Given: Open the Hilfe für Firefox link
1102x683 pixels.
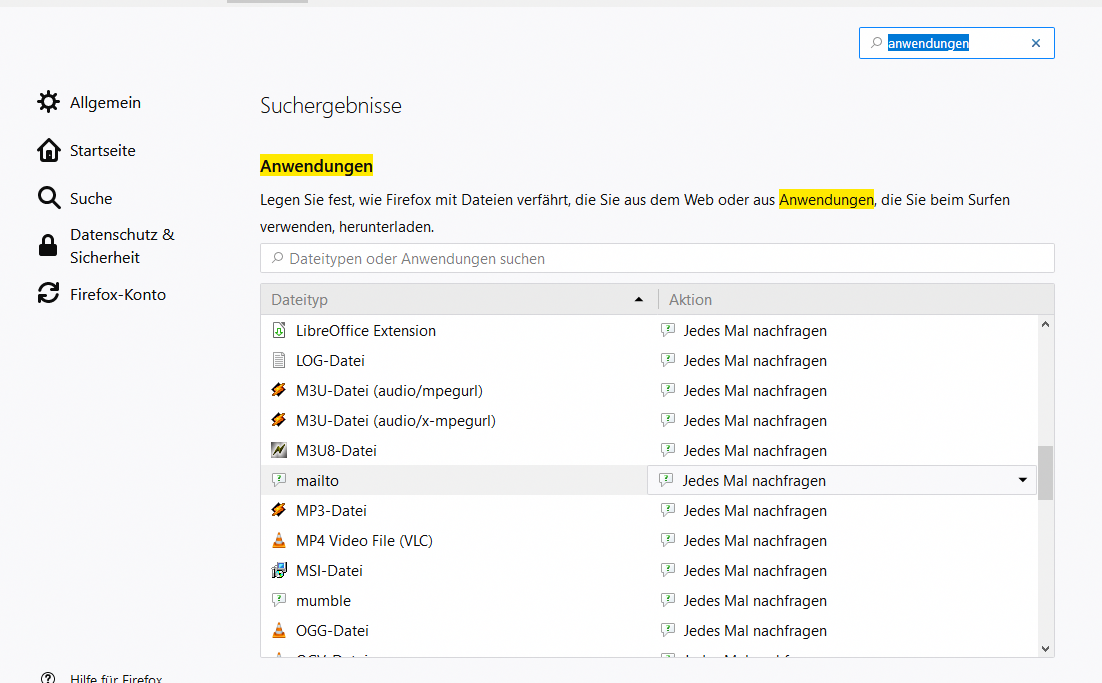Looking at the screenshot, I should click(x=116, y=678).
